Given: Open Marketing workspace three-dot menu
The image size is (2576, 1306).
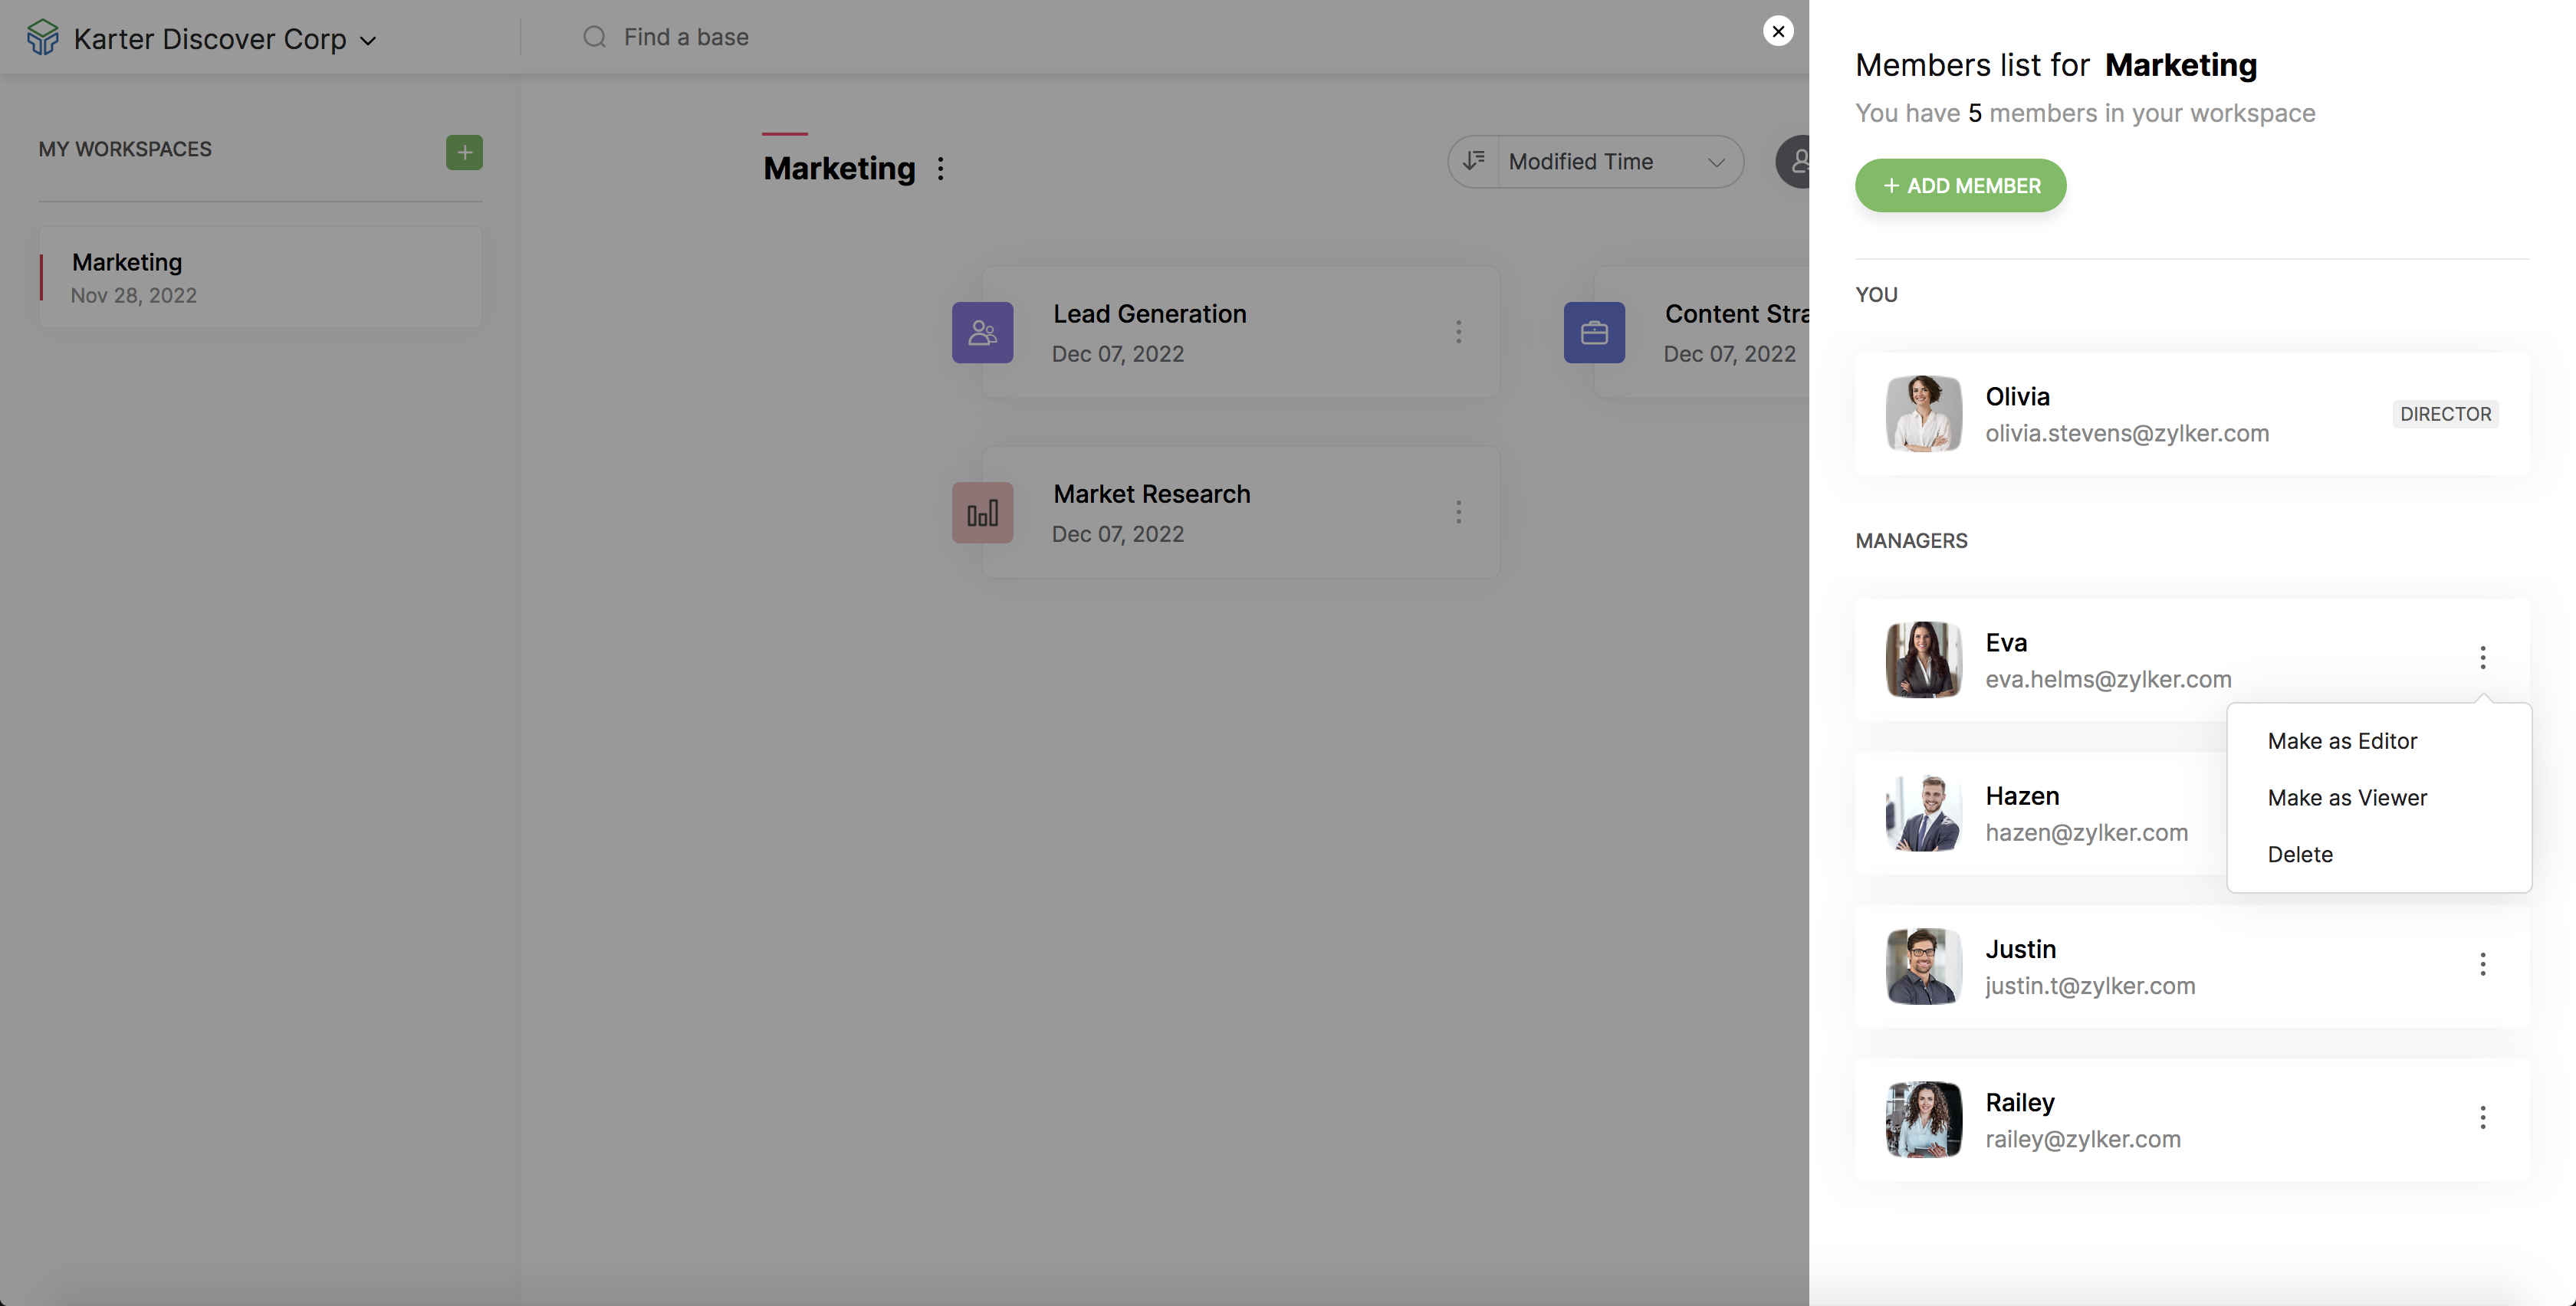Looking at the screenshot, I should (940, 169).
